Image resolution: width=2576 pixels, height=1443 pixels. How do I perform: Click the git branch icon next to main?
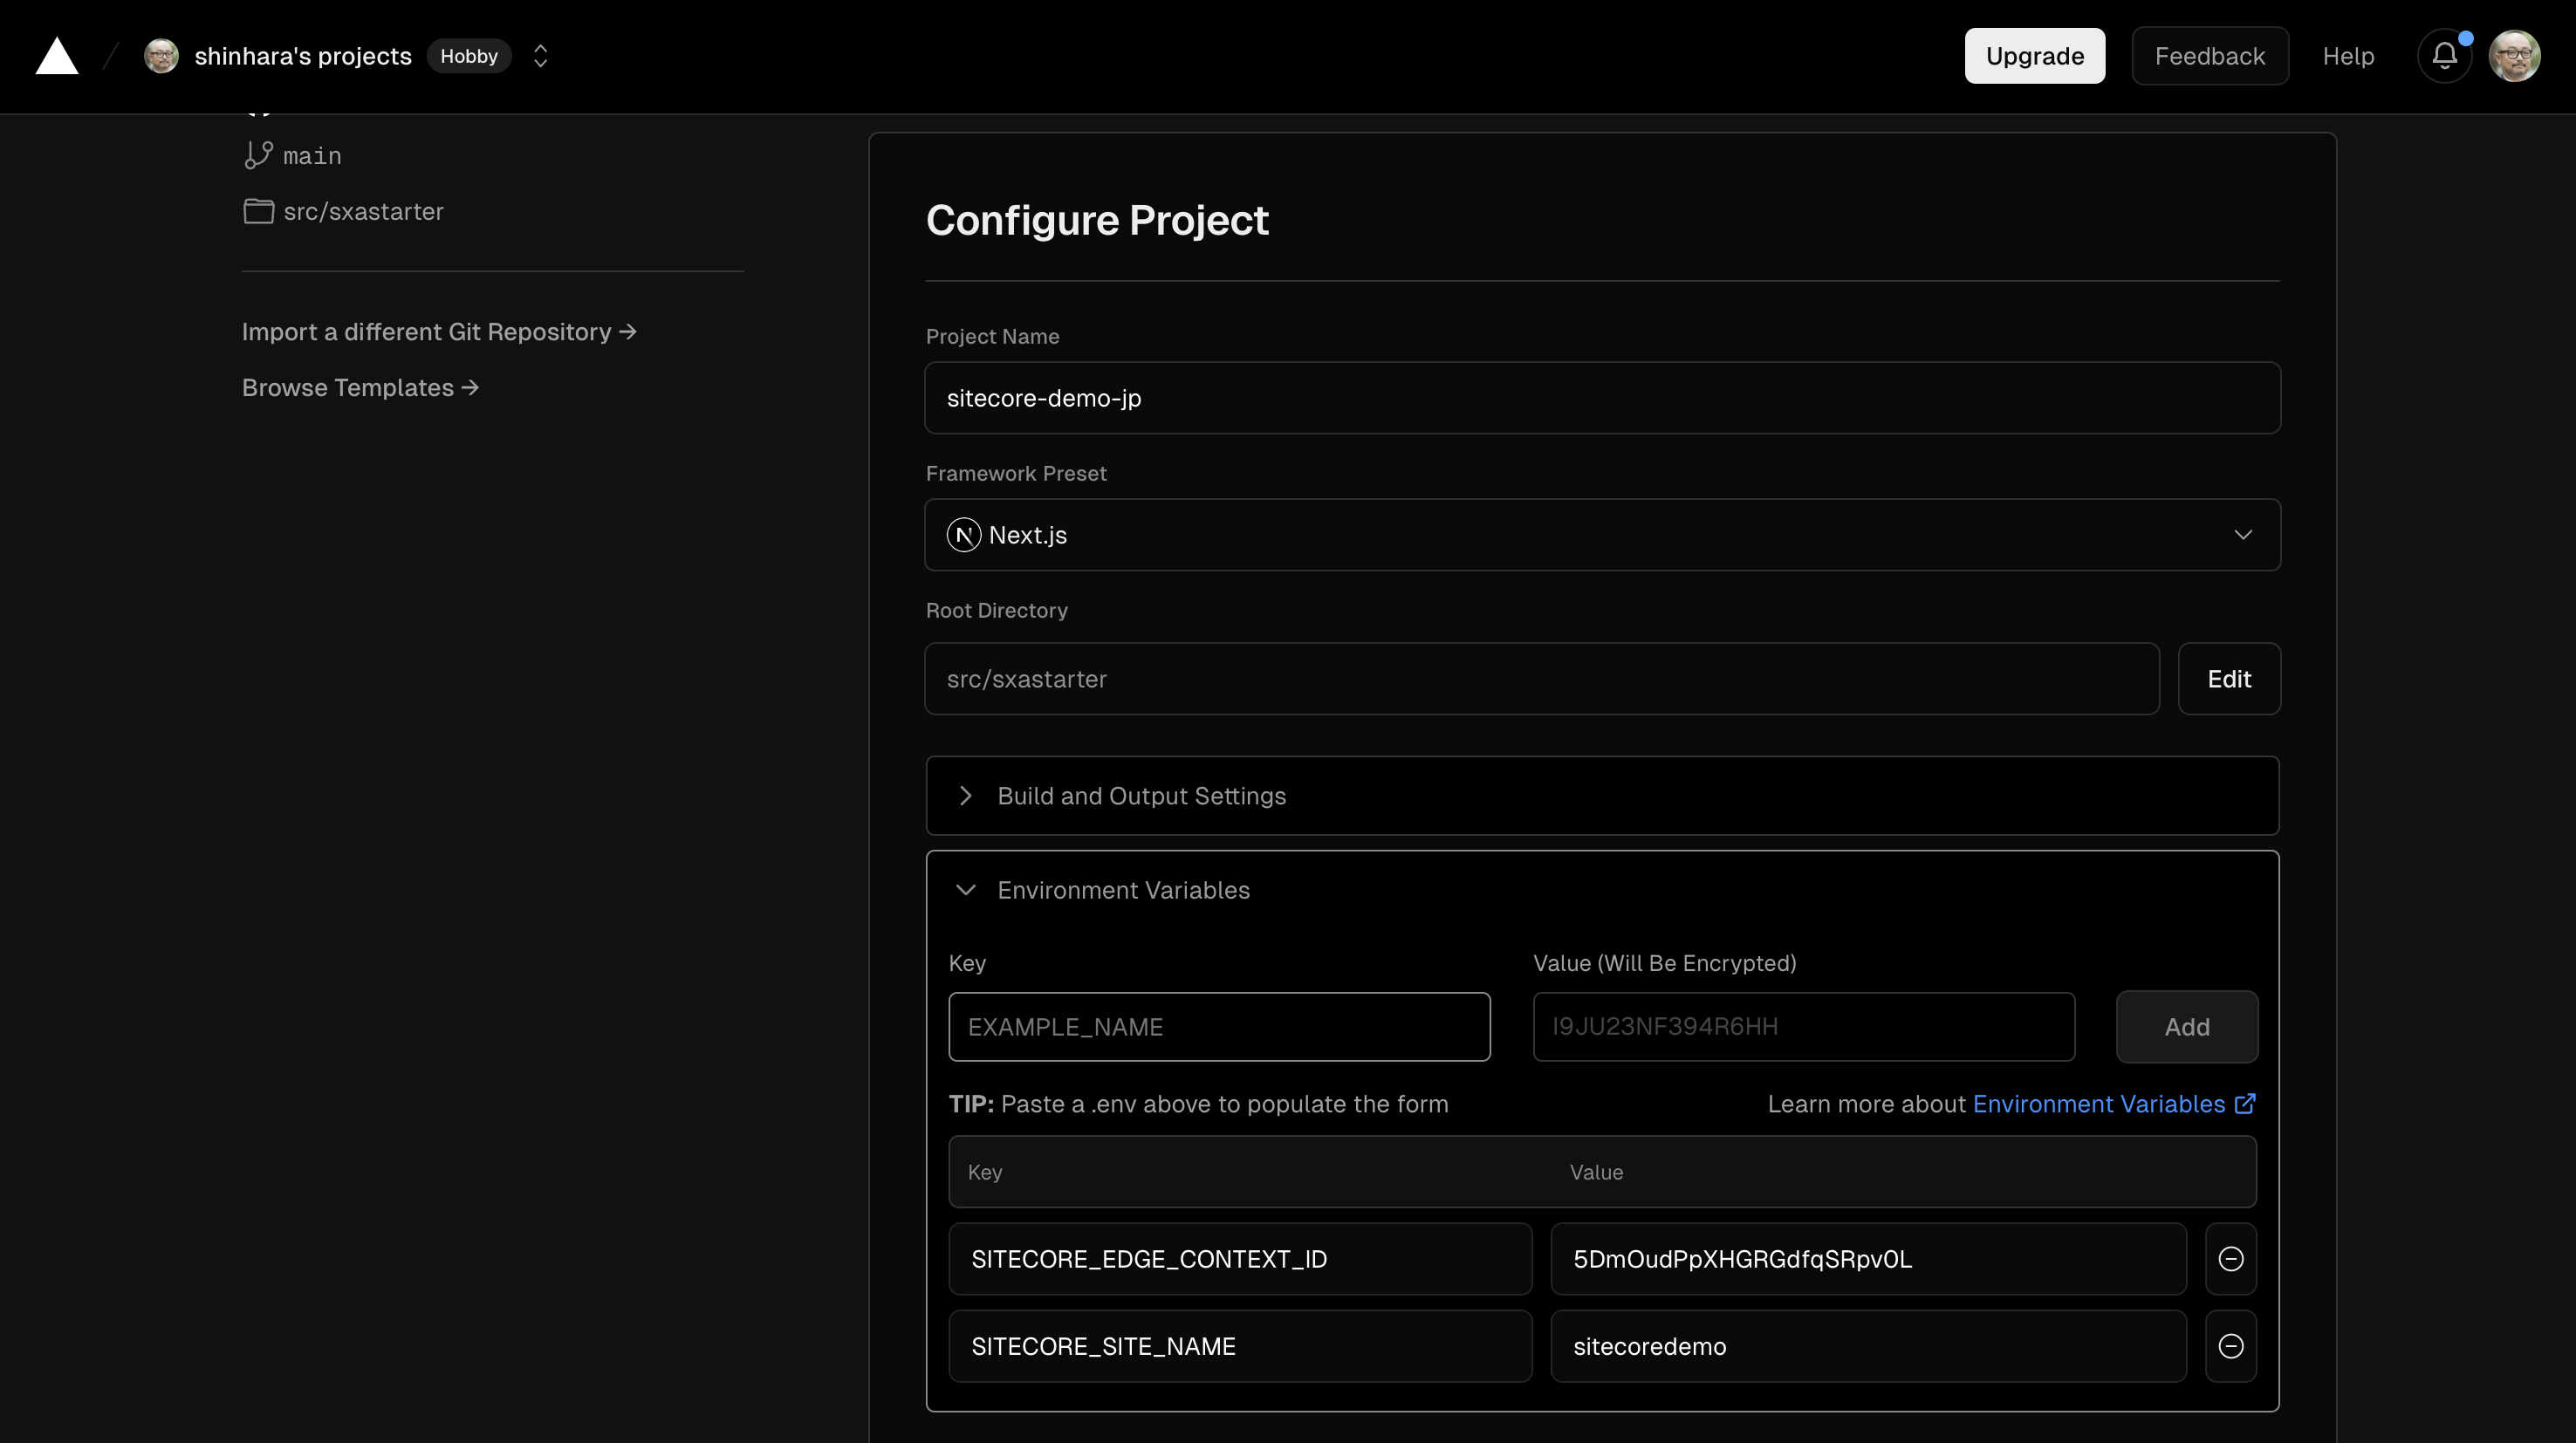coord(258,155)
